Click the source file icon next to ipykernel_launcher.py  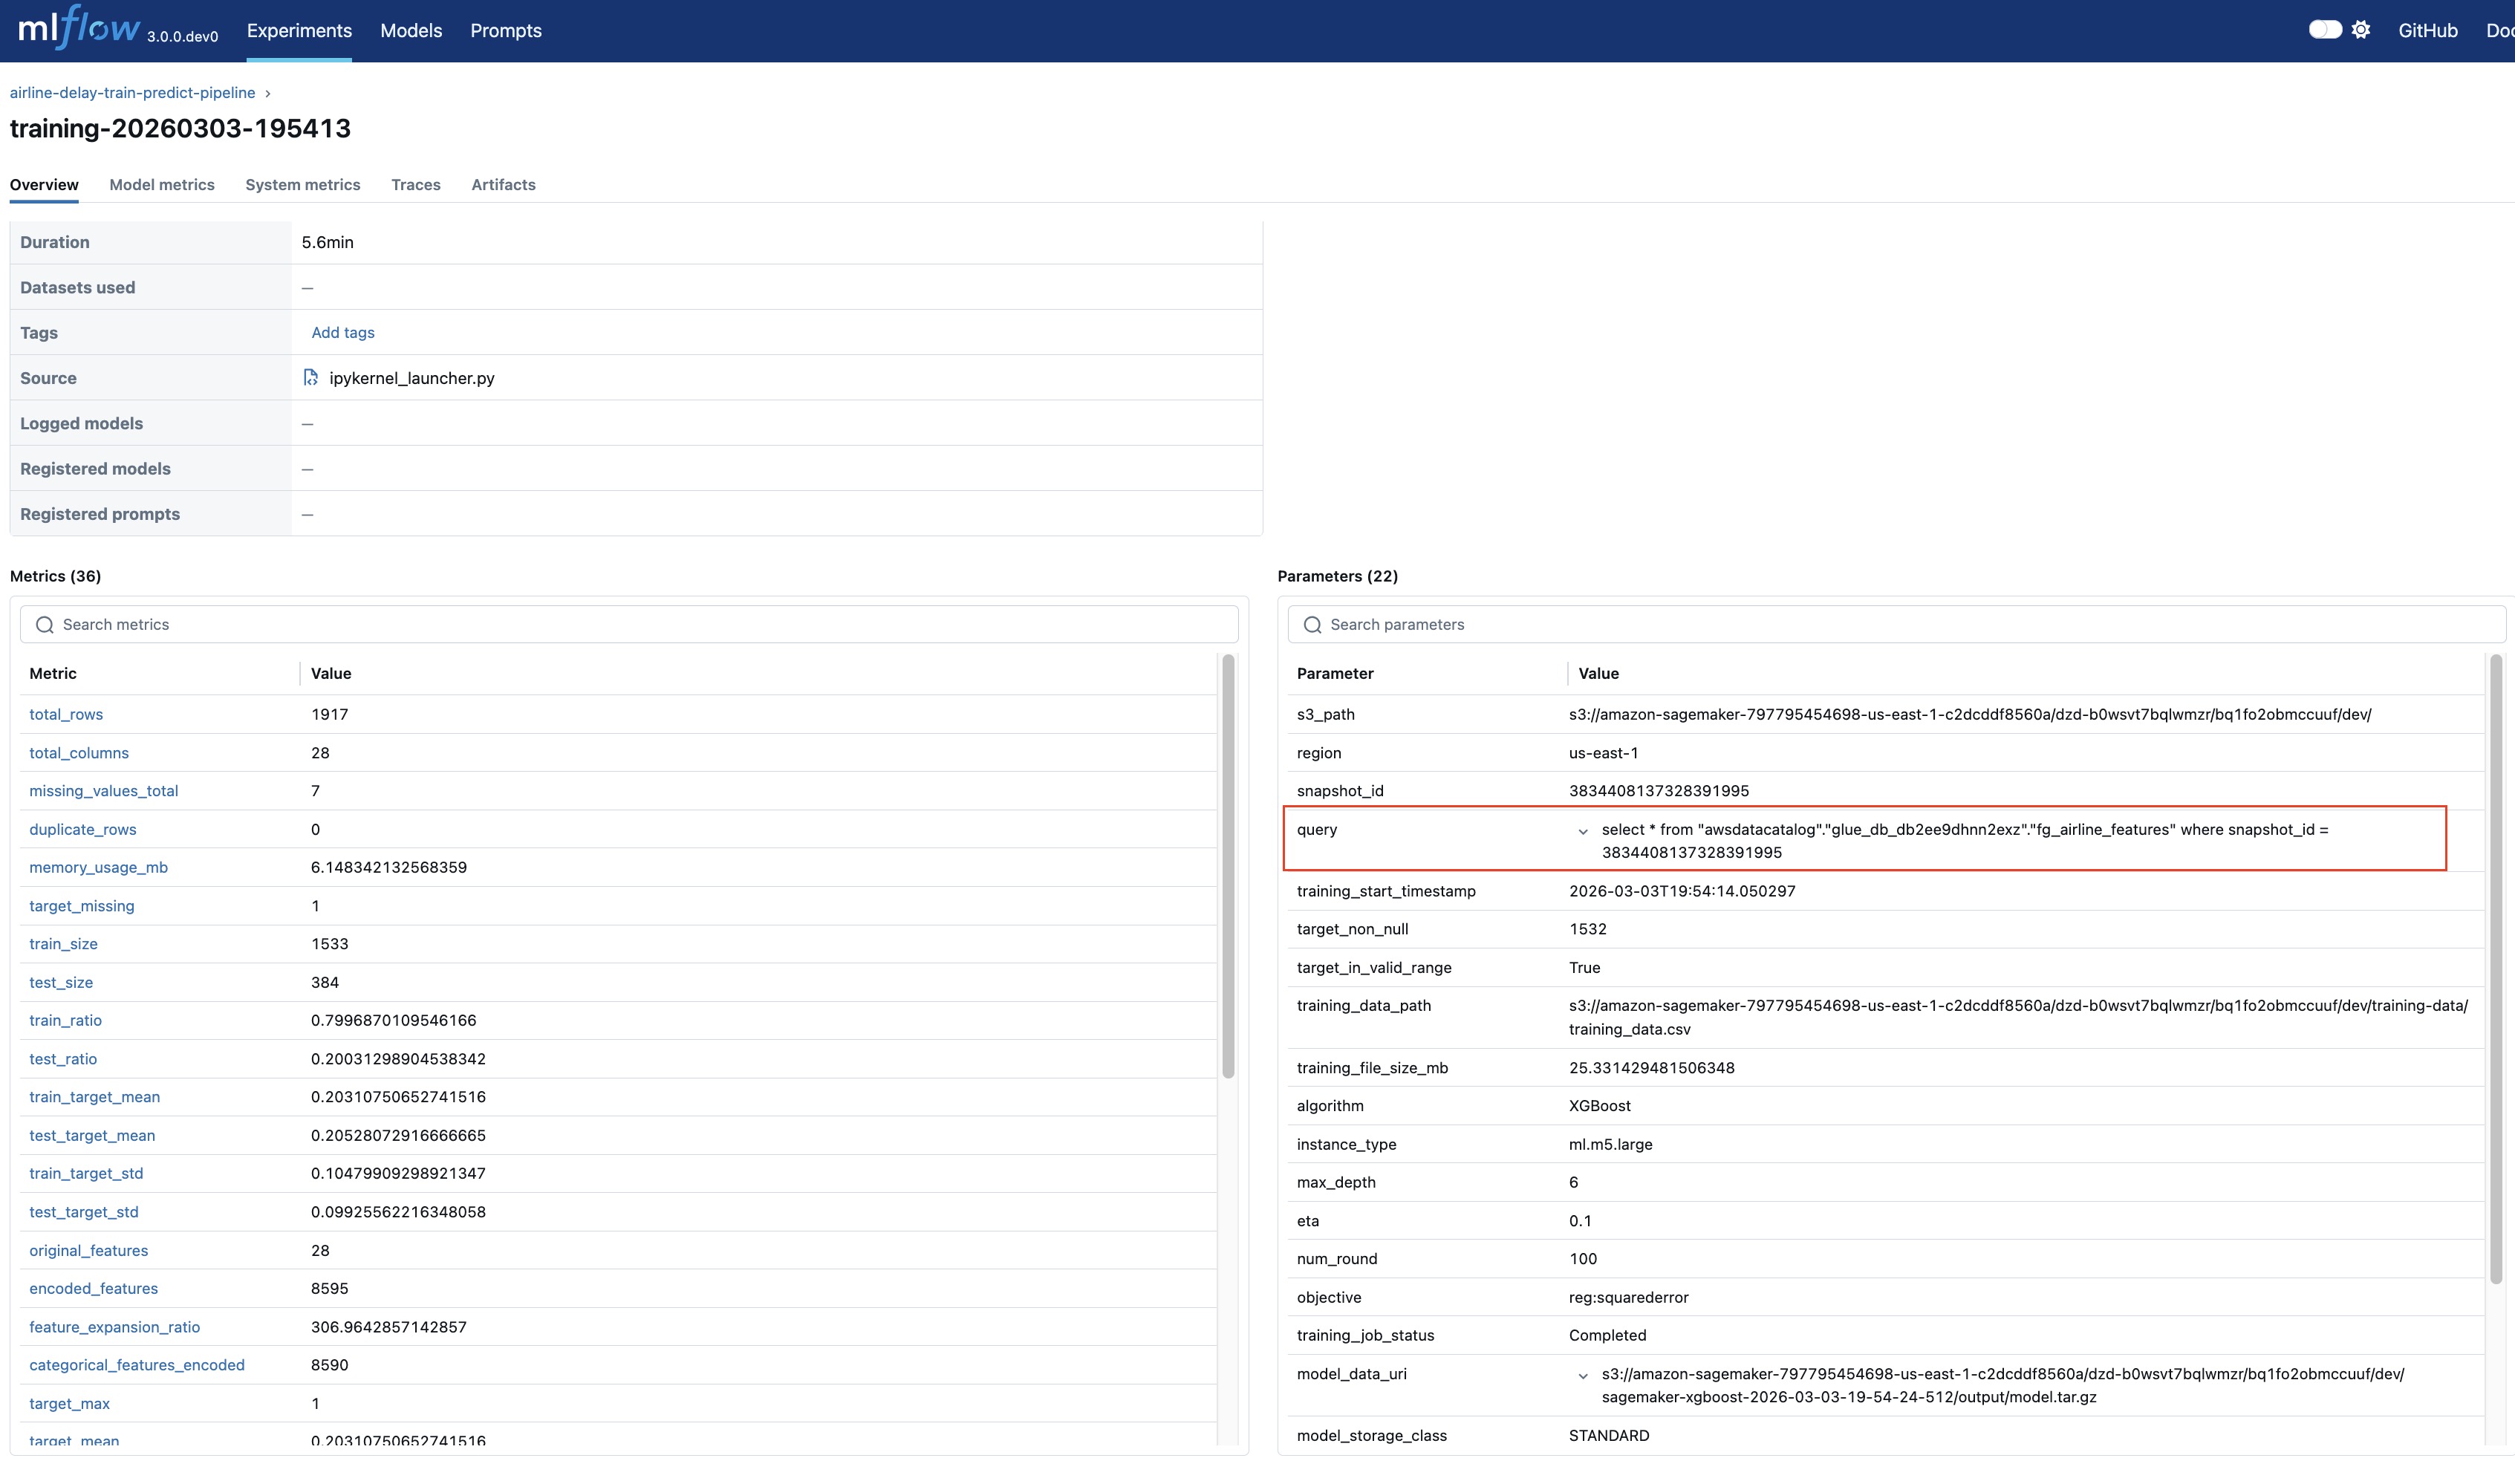point(311,378)
